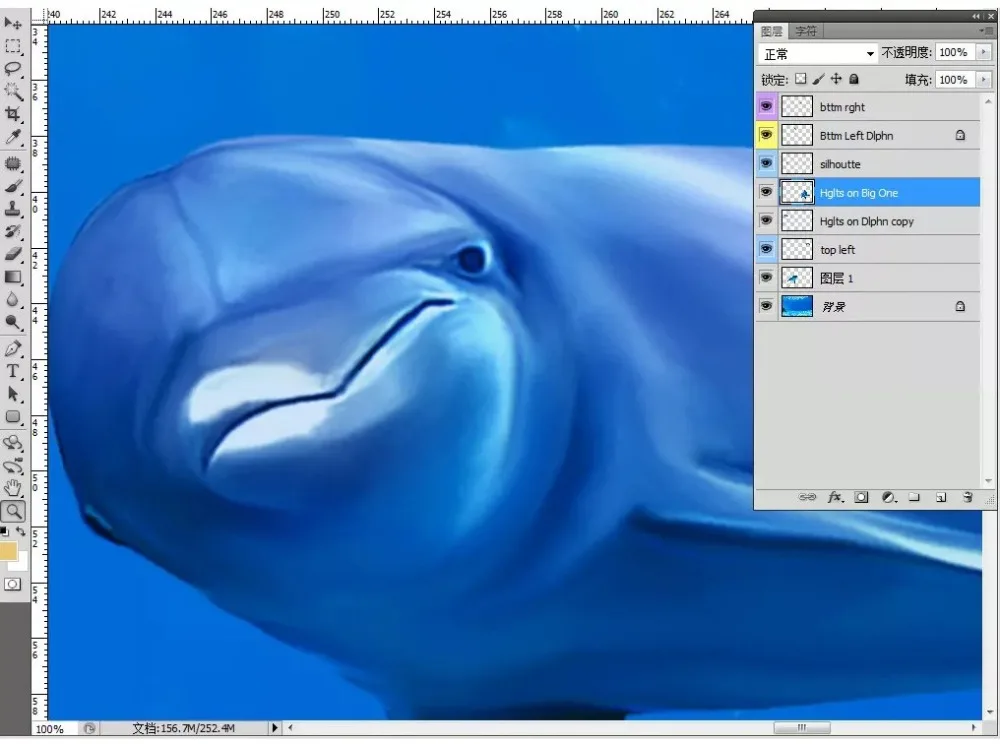Screen dimensions: 1000x744
Task: Switch to the 字符 tab
Action: pos(805,31)
